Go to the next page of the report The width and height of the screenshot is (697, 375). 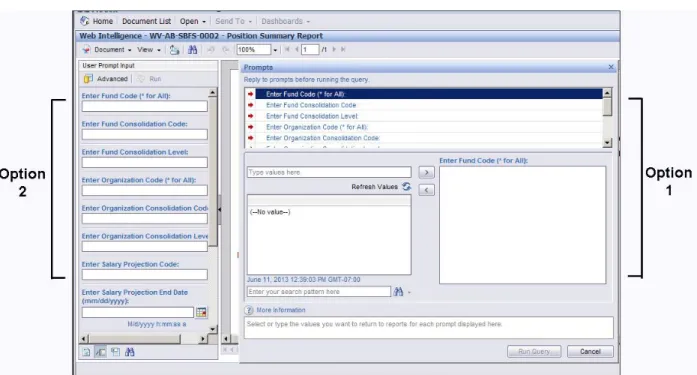[334, 49]
